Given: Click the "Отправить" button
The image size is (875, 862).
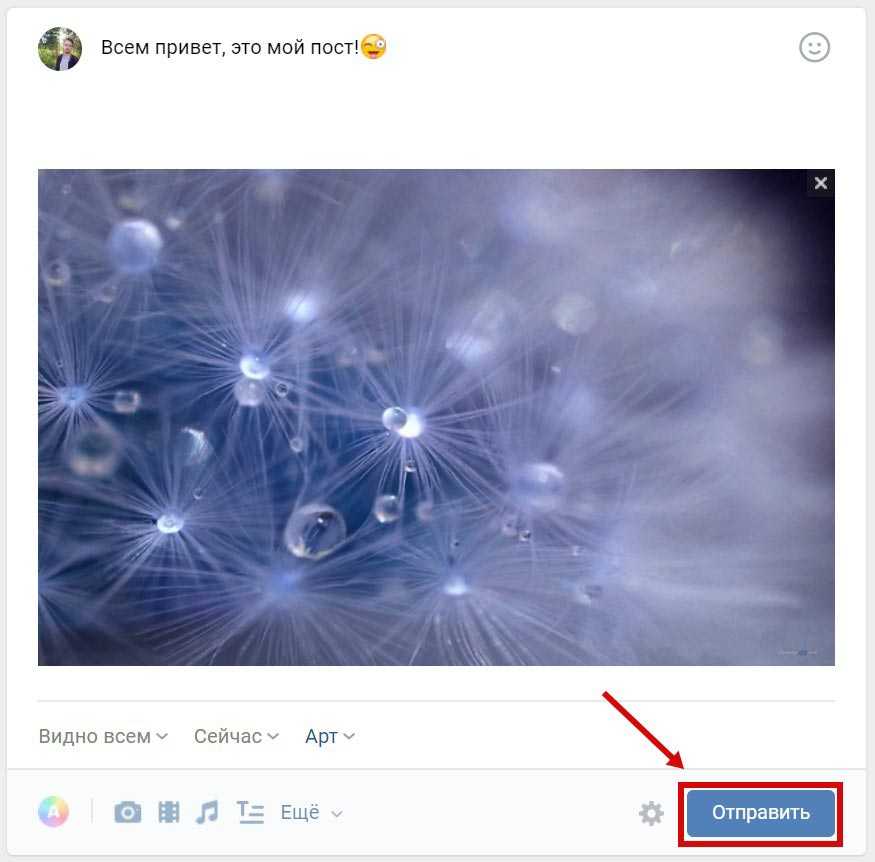Looking at the screenshot, I should [x=761, y=812].
